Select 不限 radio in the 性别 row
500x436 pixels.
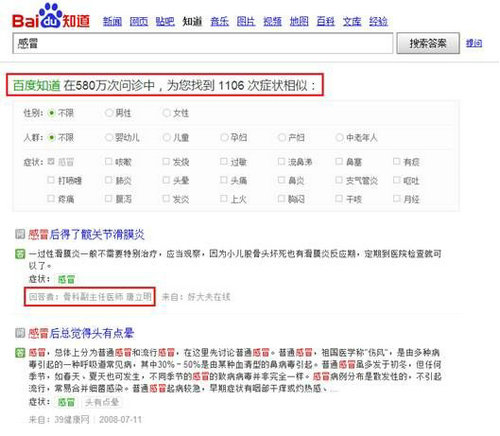tap(51, 113)
